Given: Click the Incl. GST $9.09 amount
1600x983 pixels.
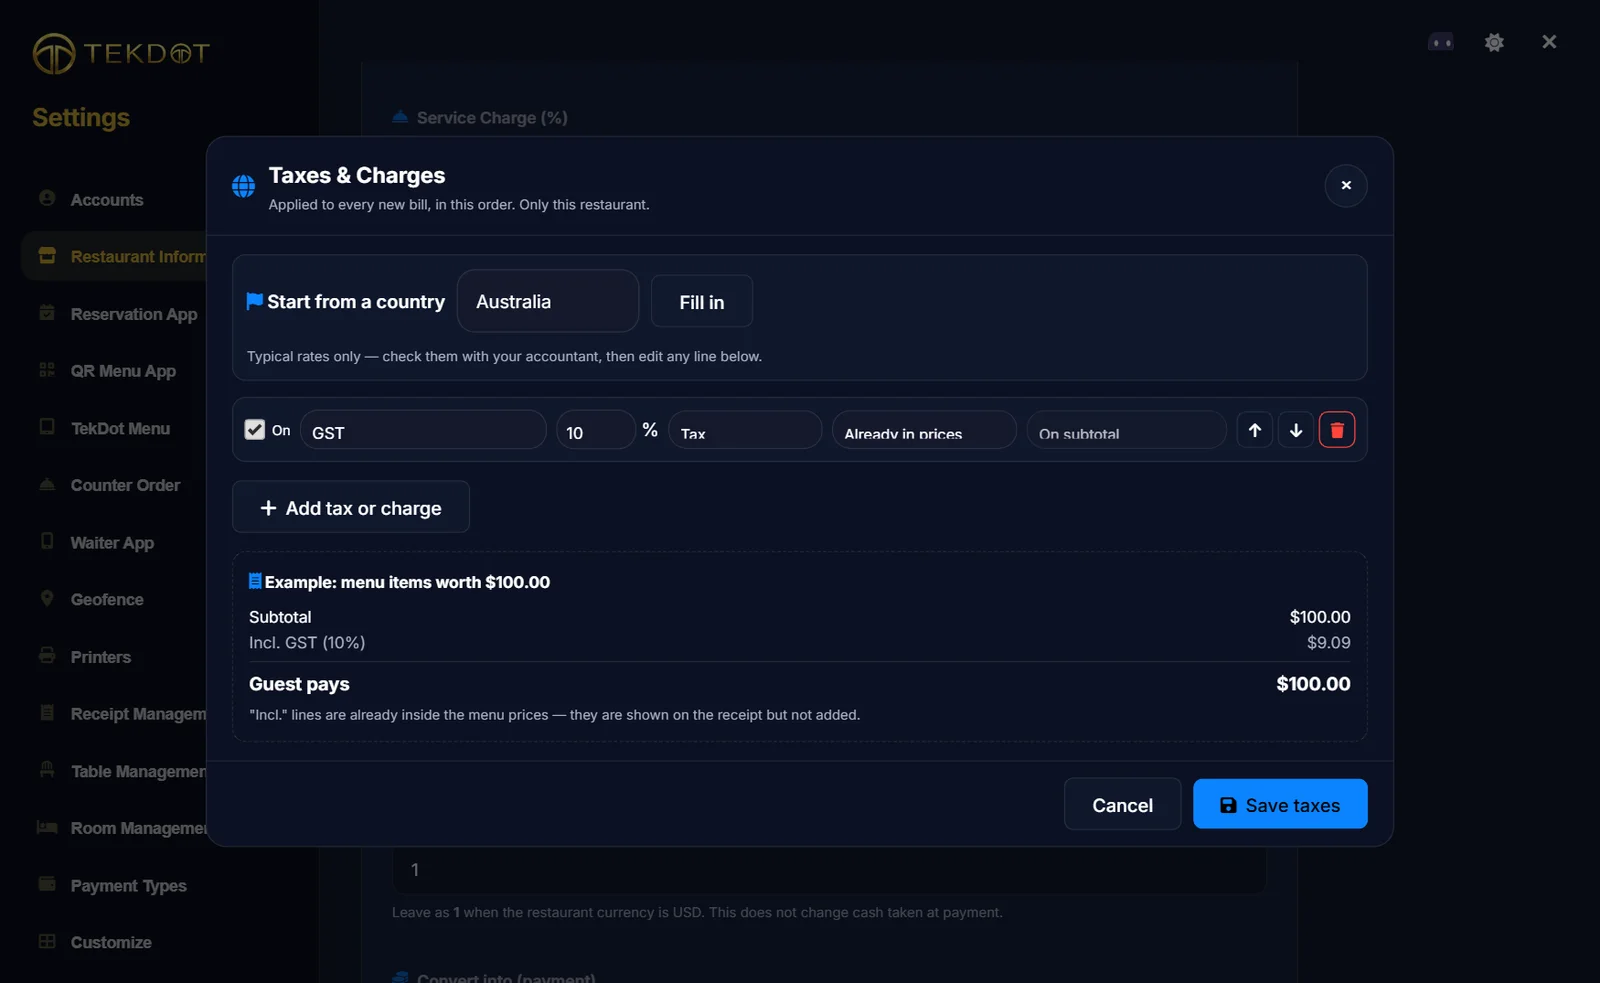Looking at the screenshot, I should point(1328,643).
